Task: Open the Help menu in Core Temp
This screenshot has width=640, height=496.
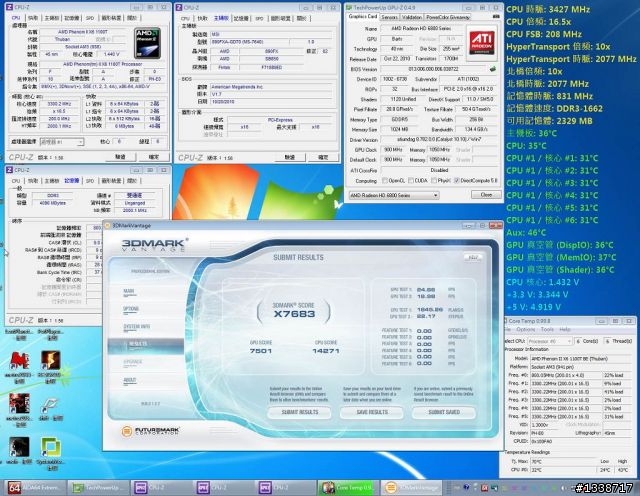Action: coord(565,329)
